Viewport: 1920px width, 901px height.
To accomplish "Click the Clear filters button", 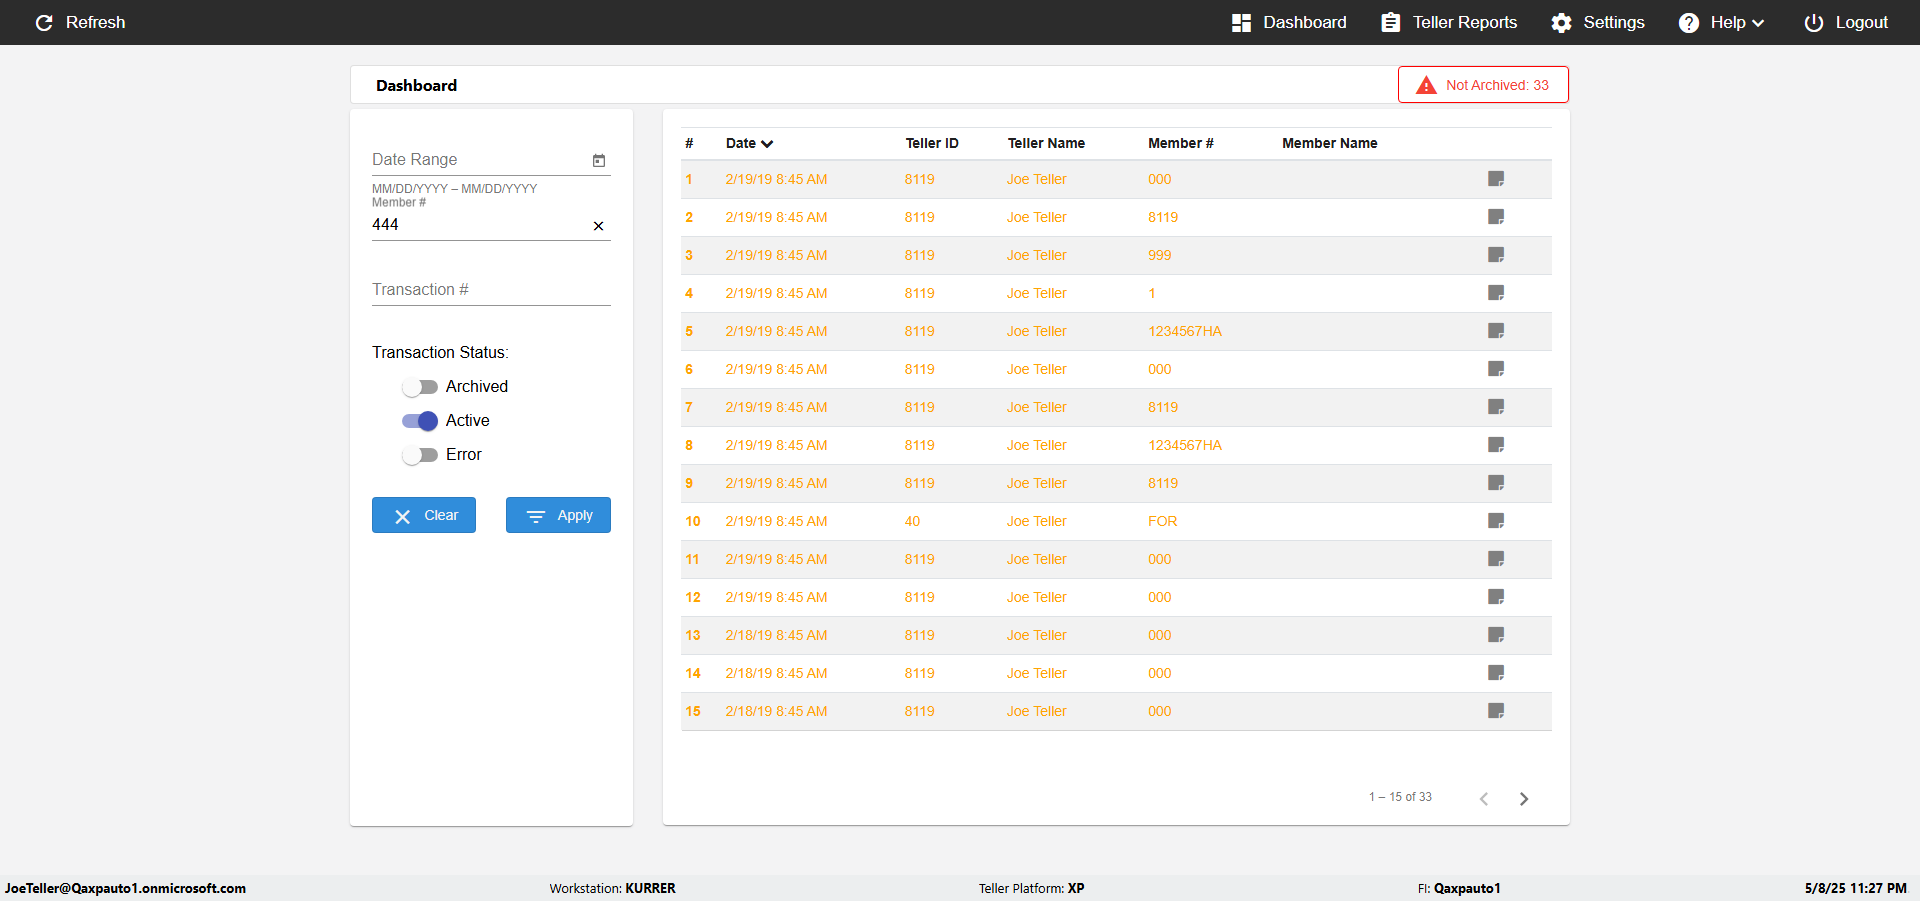I will click(424, 515).
